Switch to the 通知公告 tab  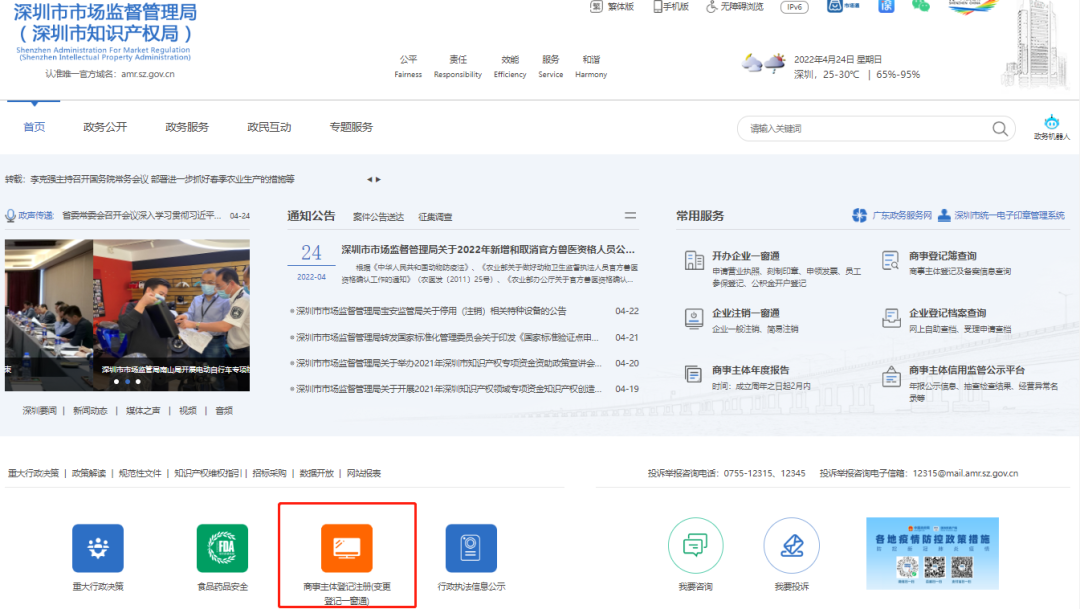pyautogui.click(x=311, y=216)
